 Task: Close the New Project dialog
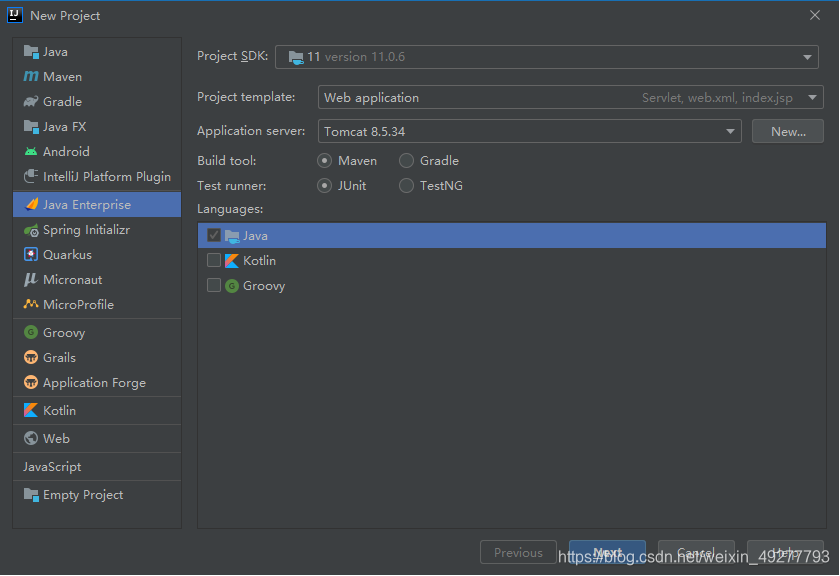[x=815, y=15]
